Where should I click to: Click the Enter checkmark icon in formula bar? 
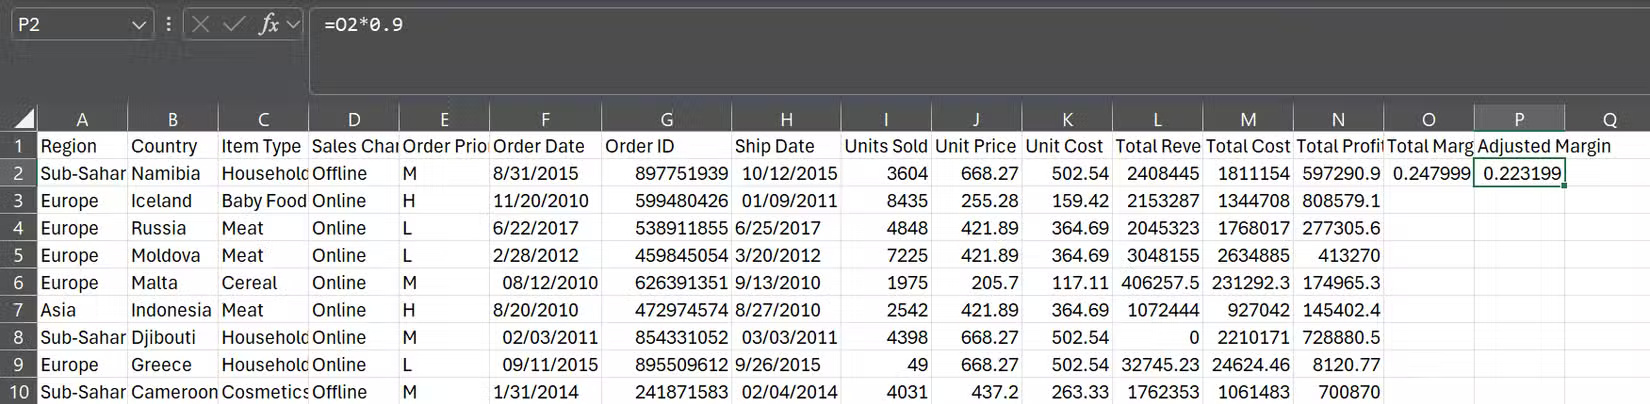234,24
